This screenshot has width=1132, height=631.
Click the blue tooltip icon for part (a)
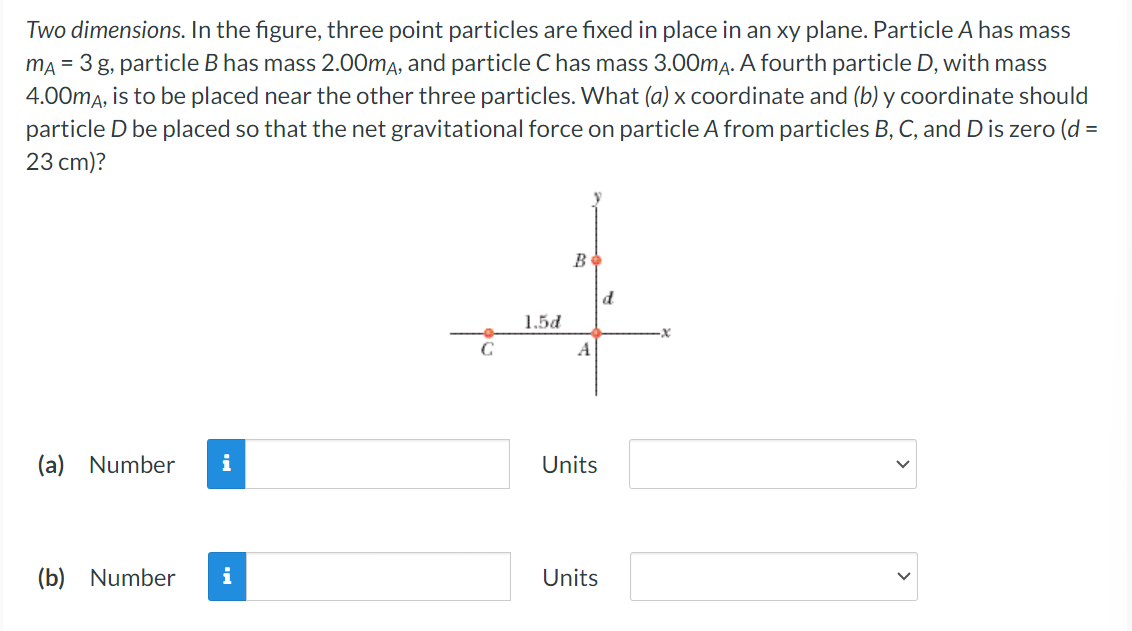pyautogui.click(x=227, y=464)
